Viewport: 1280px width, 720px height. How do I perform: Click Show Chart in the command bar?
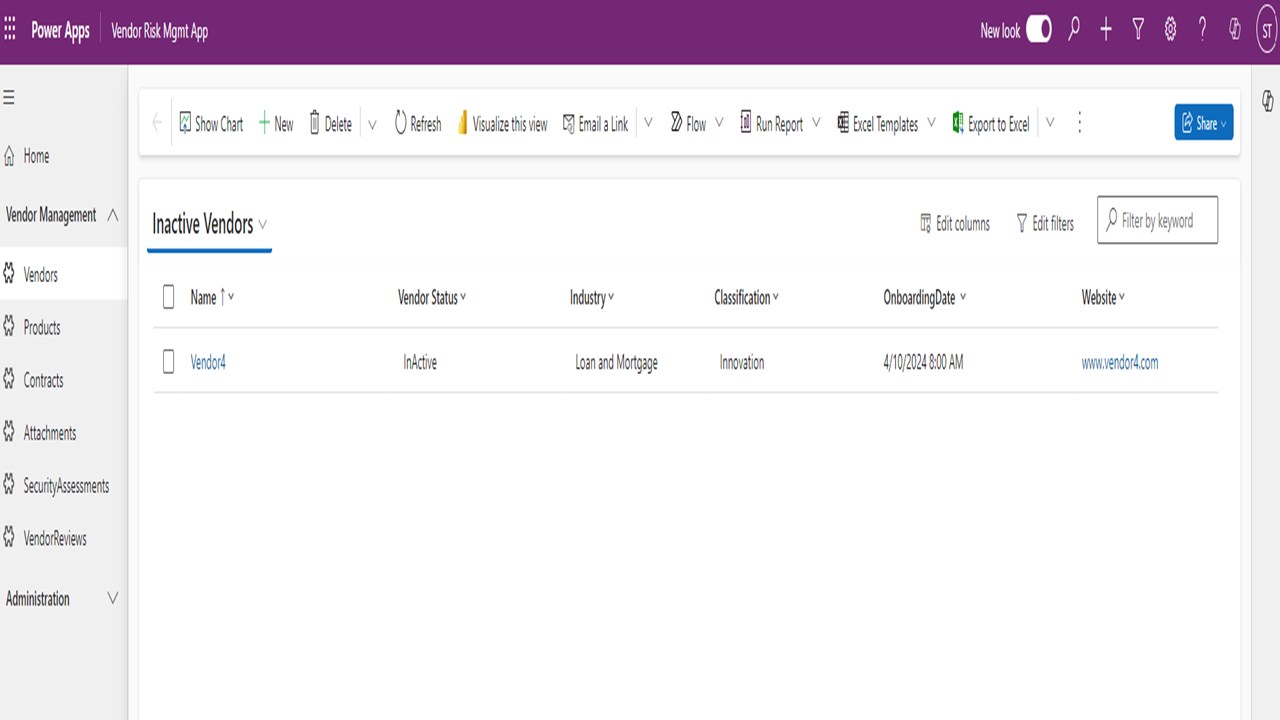[211, 124]
